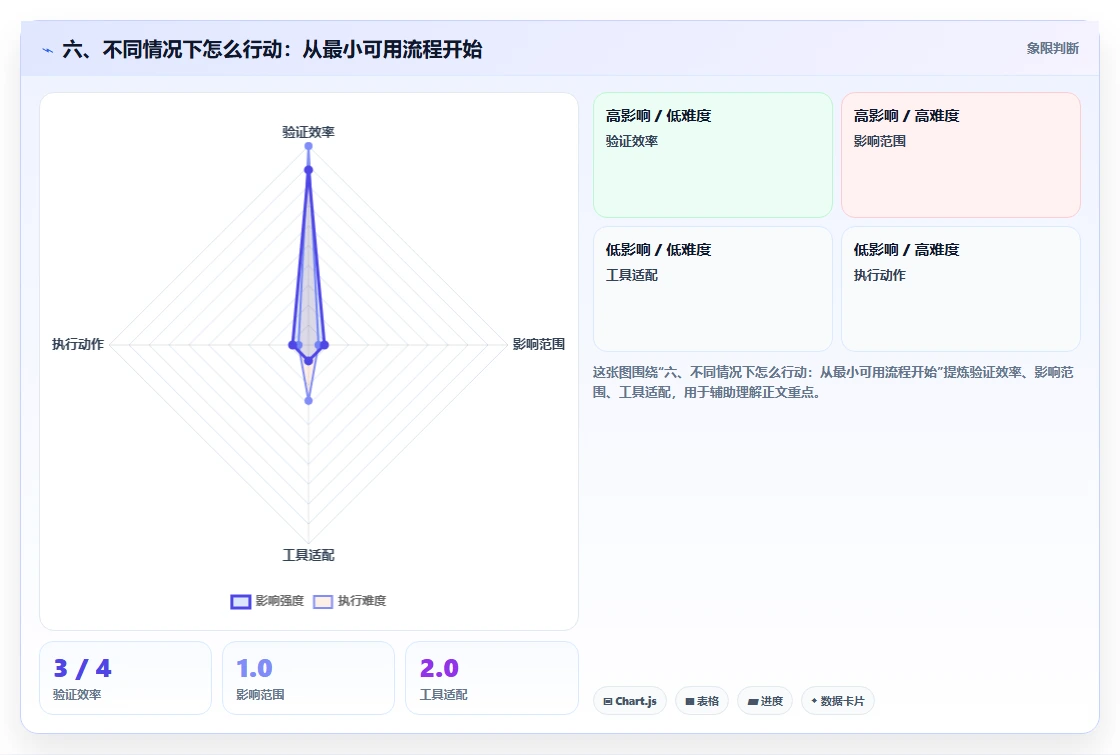Select the 高影响 / 低难度 quadrant card

[x=713, y=155]
